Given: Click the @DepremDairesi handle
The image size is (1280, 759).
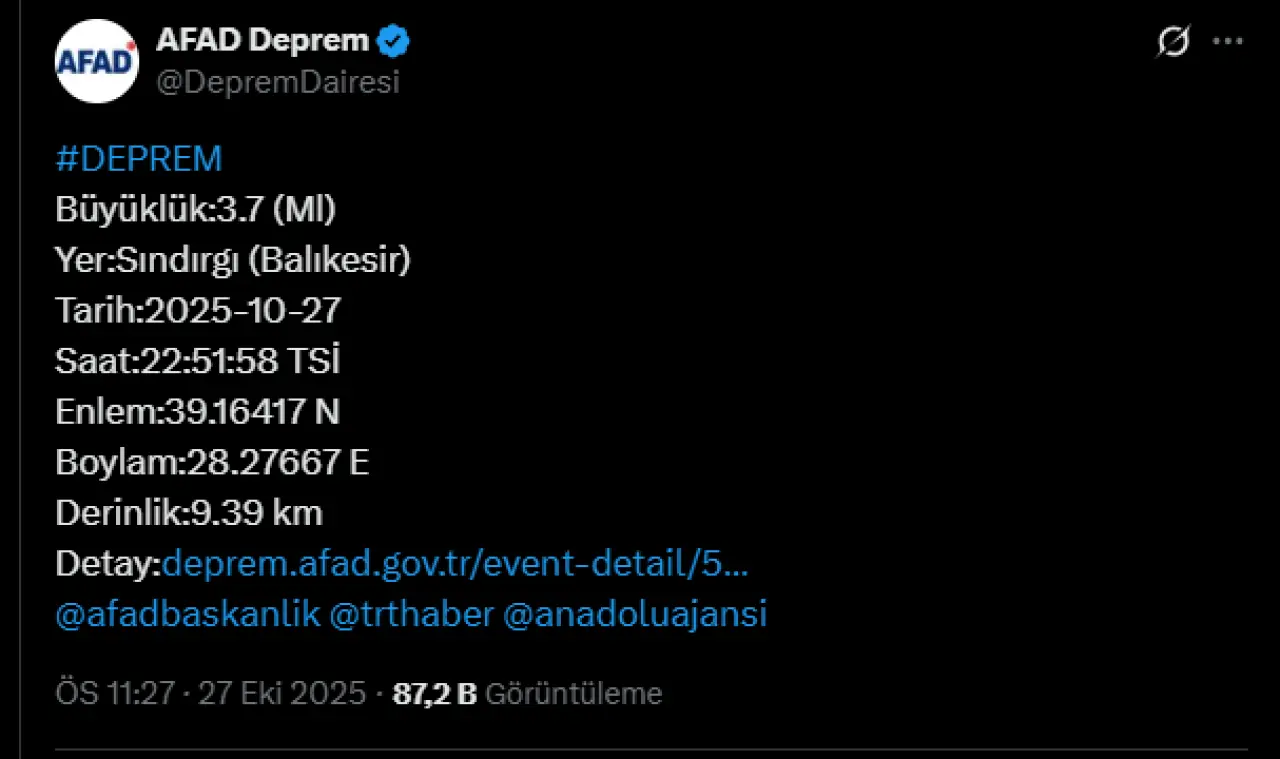Looking at the screenshot, I should tap(277, 83).
